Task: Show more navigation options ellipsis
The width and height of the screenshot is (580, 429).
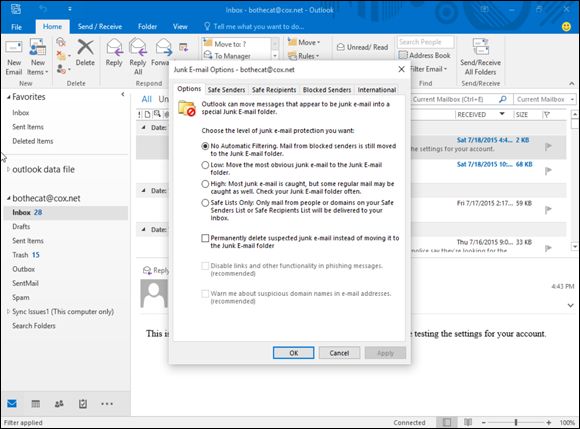Action: tap(107, 404)
